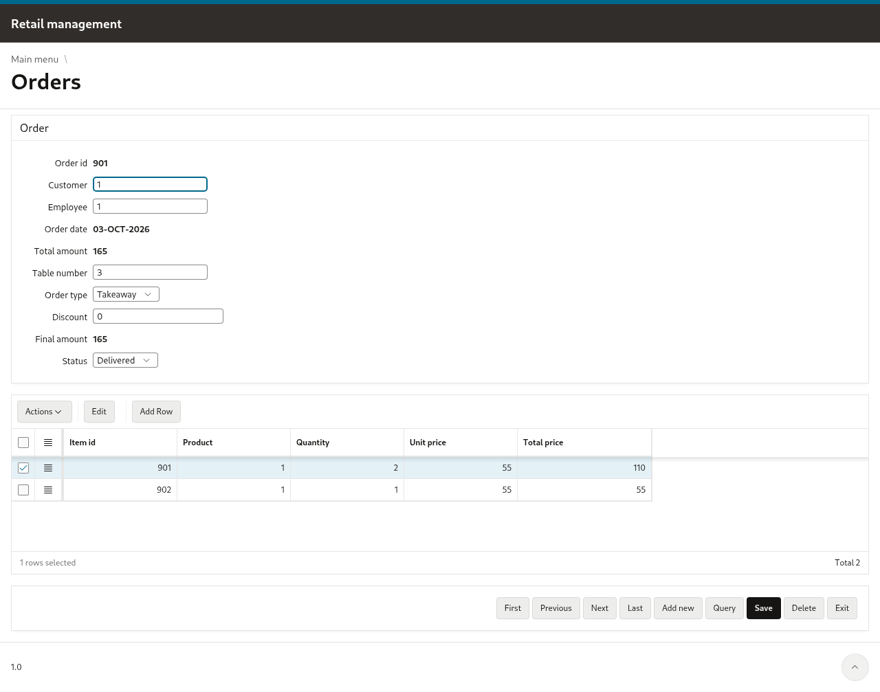Screen dimensions: 880x692
Task: Click Total price cell 110
Action: 584,468
